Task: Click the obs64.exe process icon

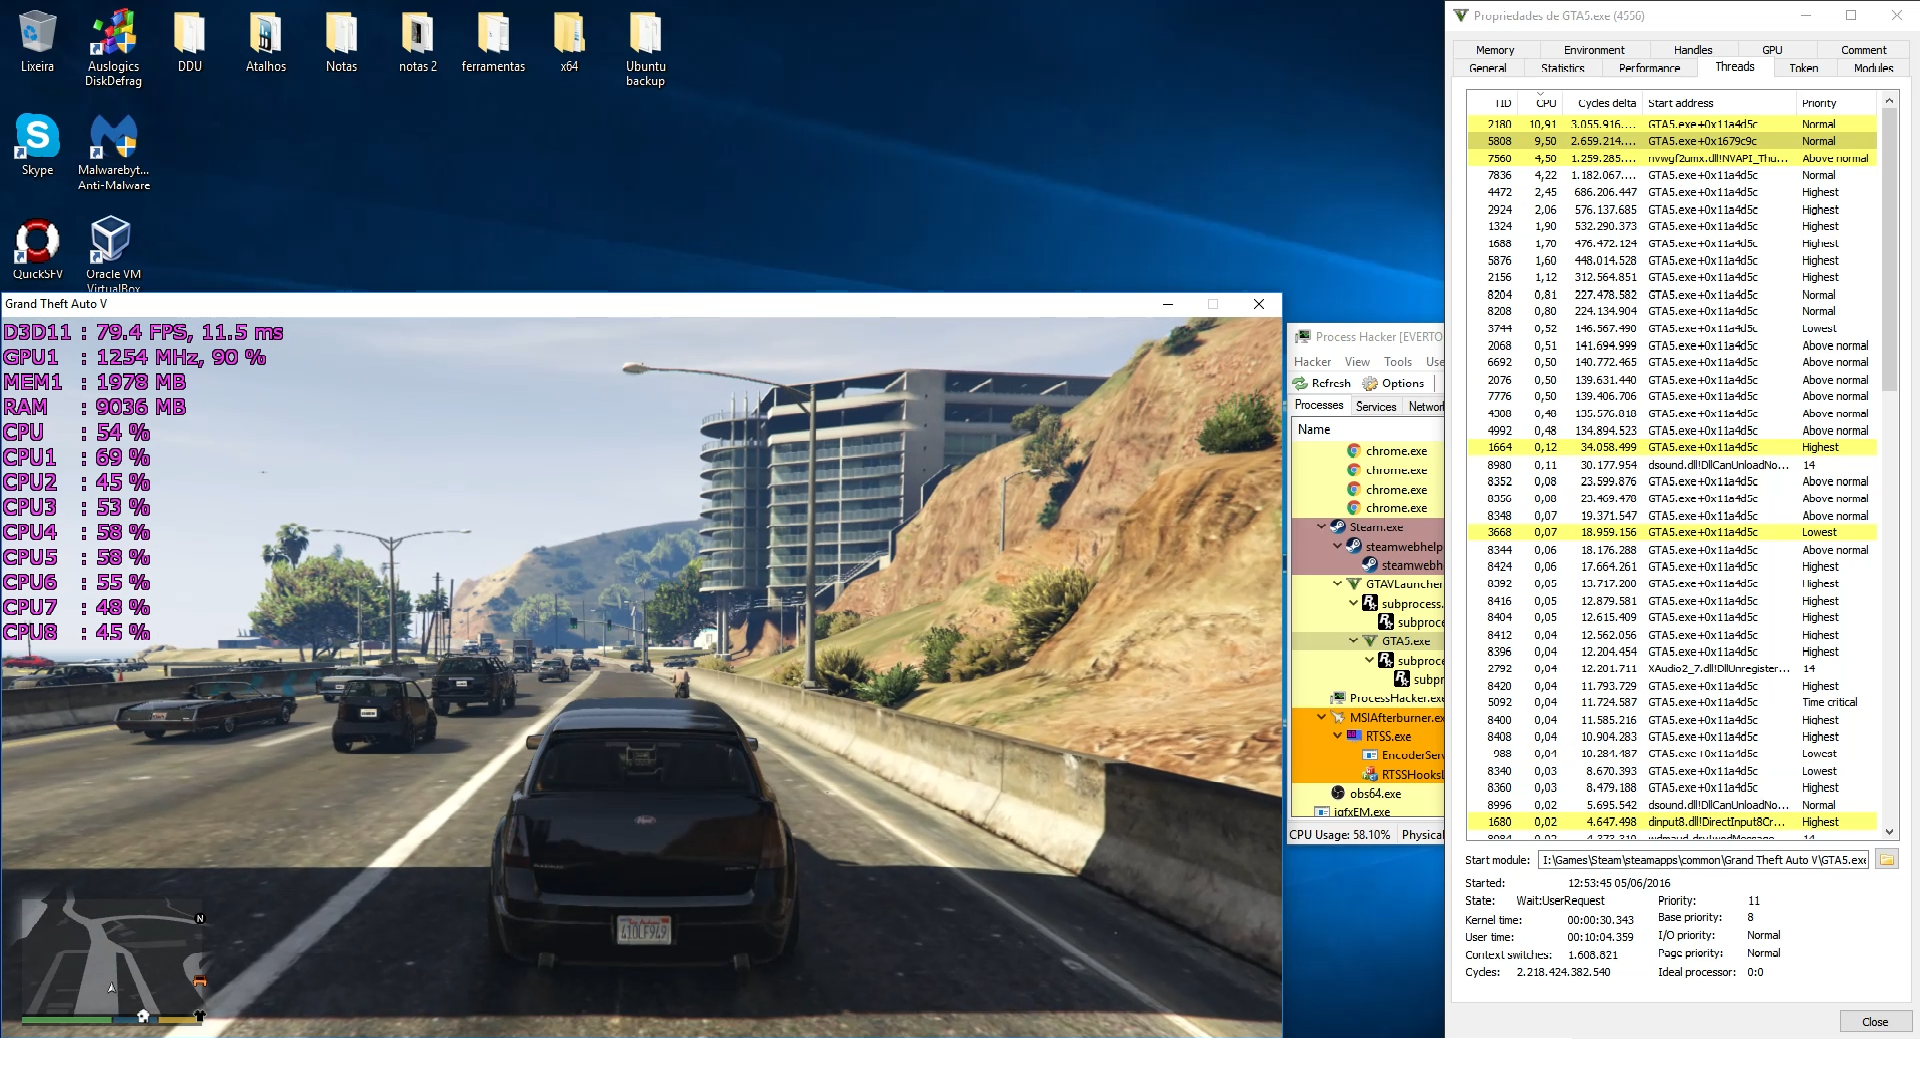Action: [1338, 793]
